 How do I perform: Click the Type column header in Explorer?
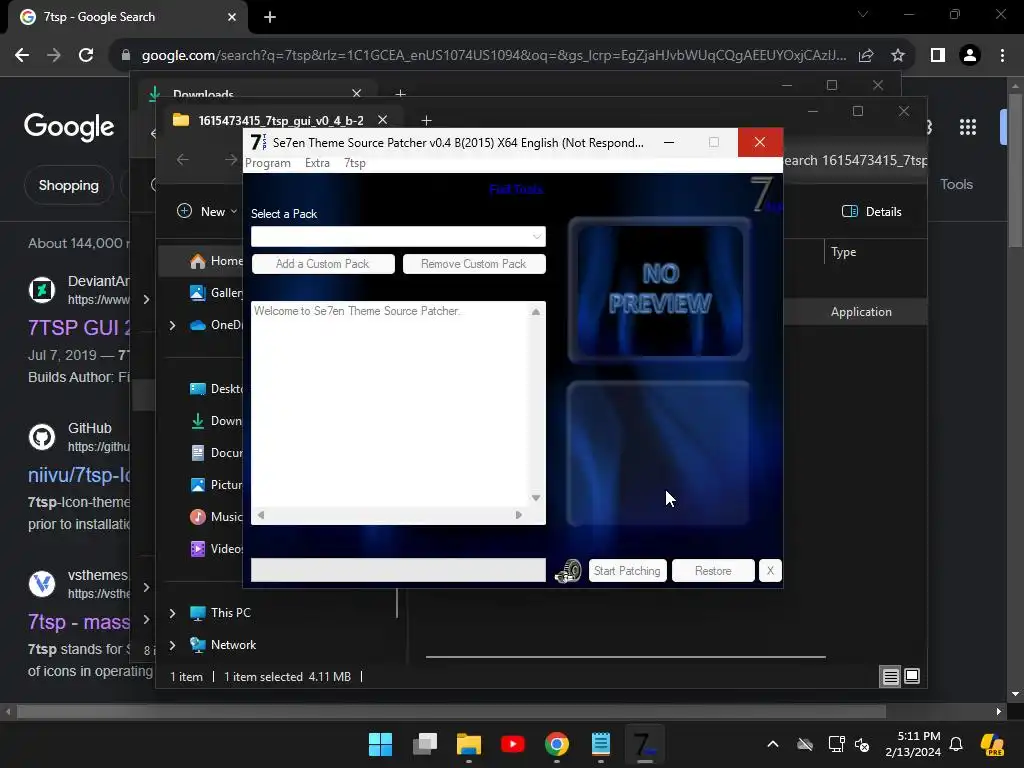tap(843, 252)
